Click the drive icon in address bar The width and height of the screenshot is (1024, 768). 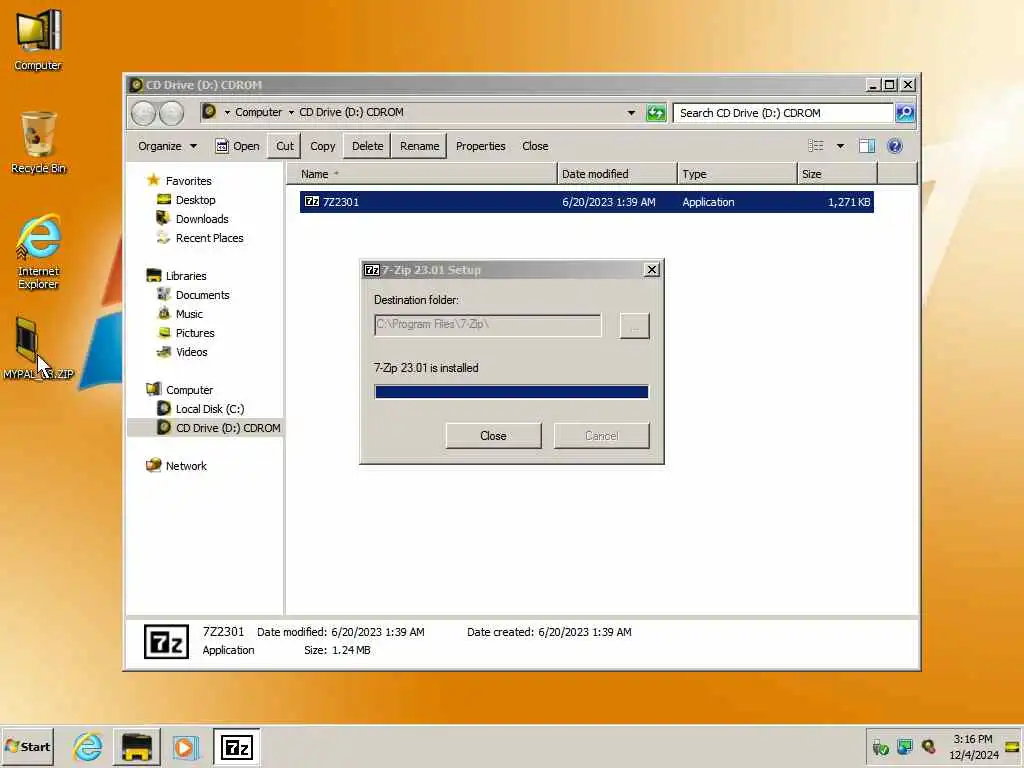(209, 112)
